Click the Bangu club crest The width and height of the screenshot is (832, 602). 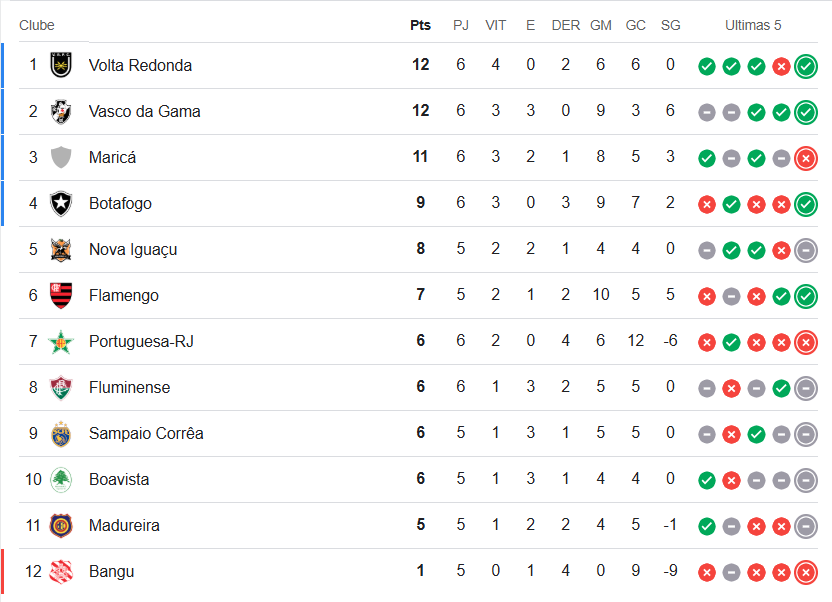(61, 571)
